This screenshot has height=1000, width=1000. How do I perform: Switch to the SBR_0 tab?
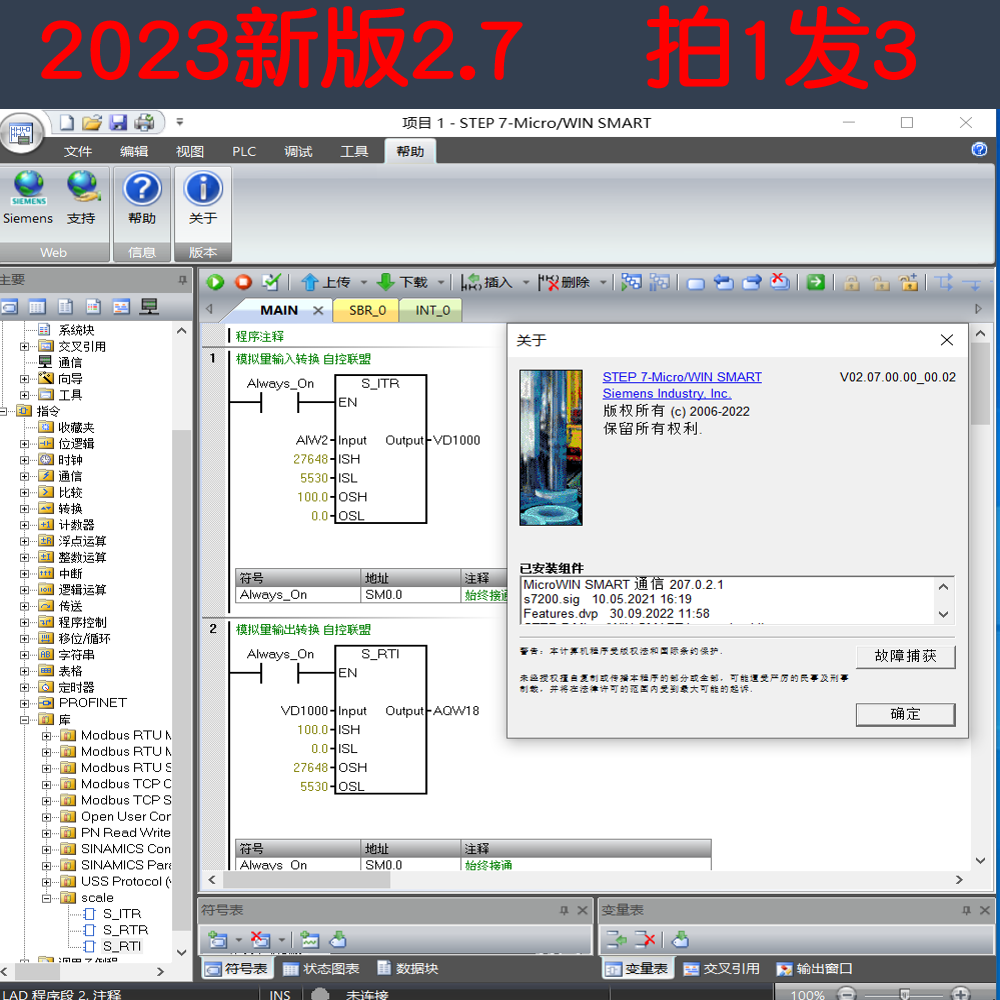pyautogui.click(x=367, y=311)
